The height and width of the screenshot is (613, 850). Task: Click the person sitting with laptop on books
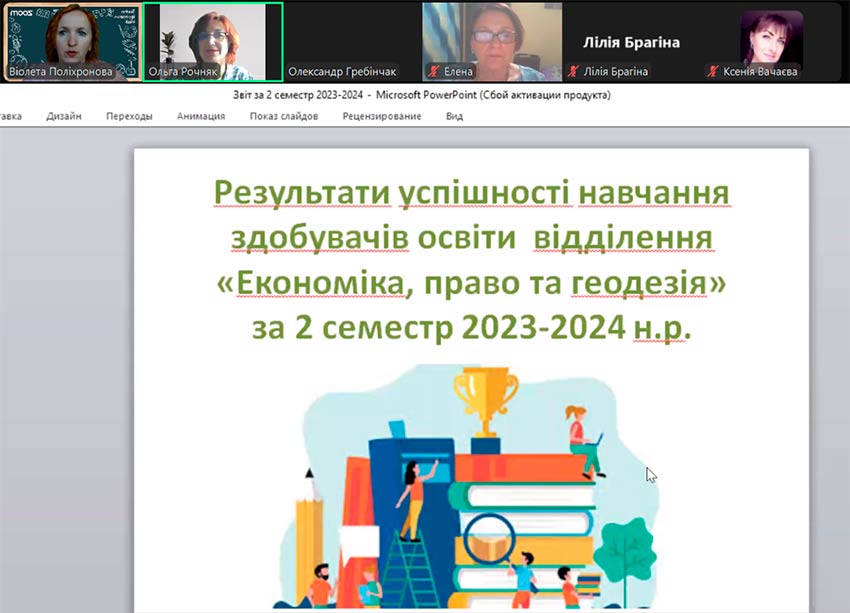[x=583, y=438]
